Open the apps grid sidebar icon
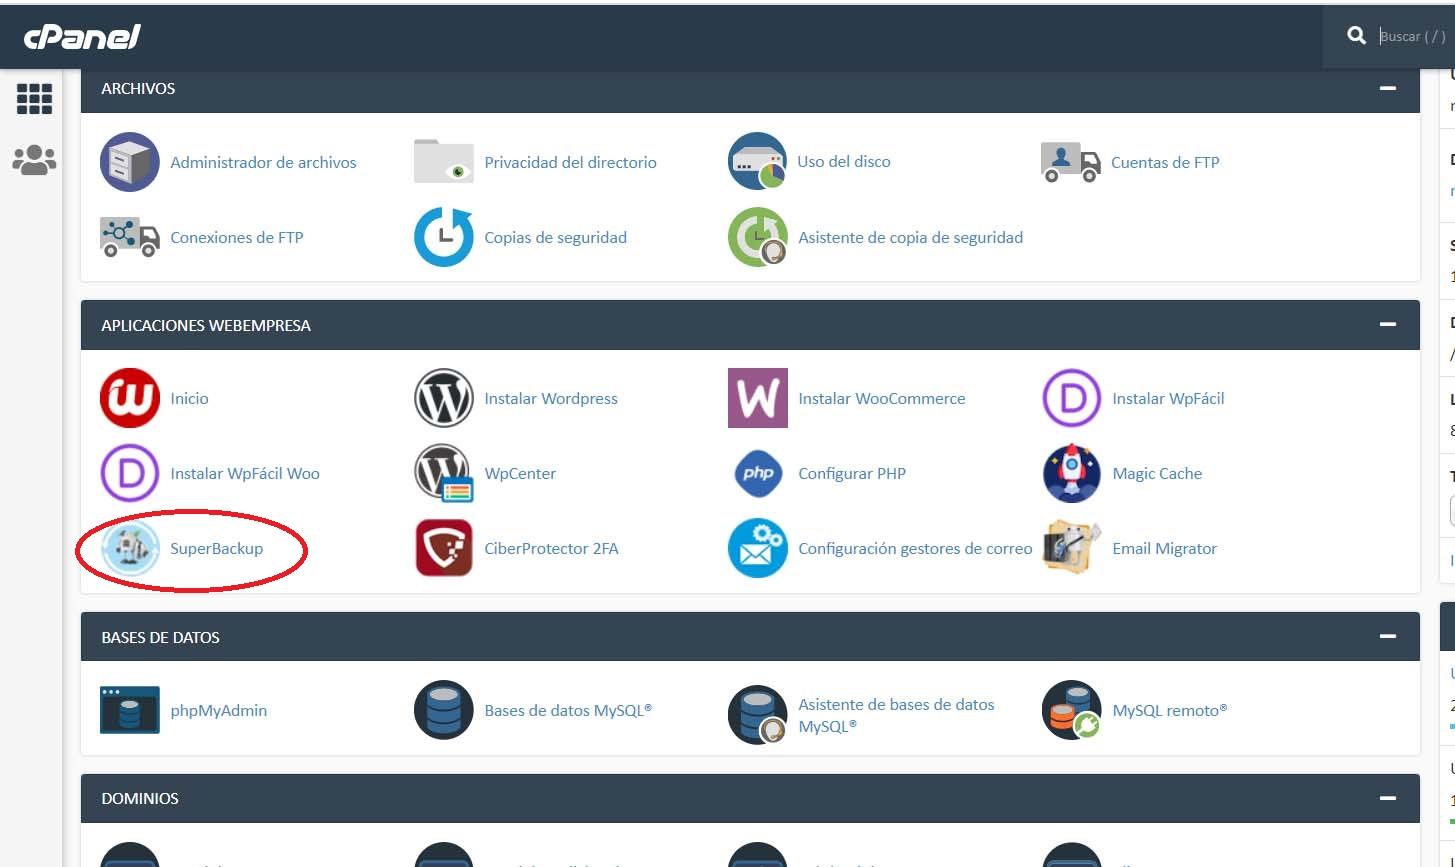The image size is (1455, 867). [34, 99]
